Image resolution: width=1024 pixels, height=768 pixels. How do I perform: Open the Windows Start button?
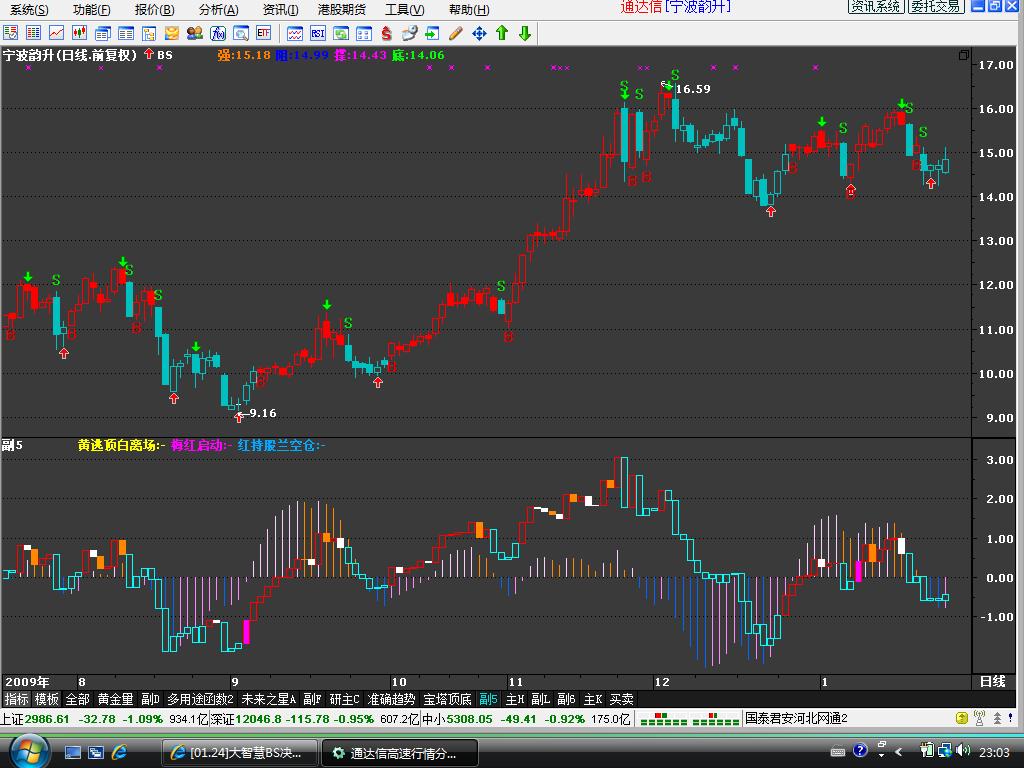[25, 751]
